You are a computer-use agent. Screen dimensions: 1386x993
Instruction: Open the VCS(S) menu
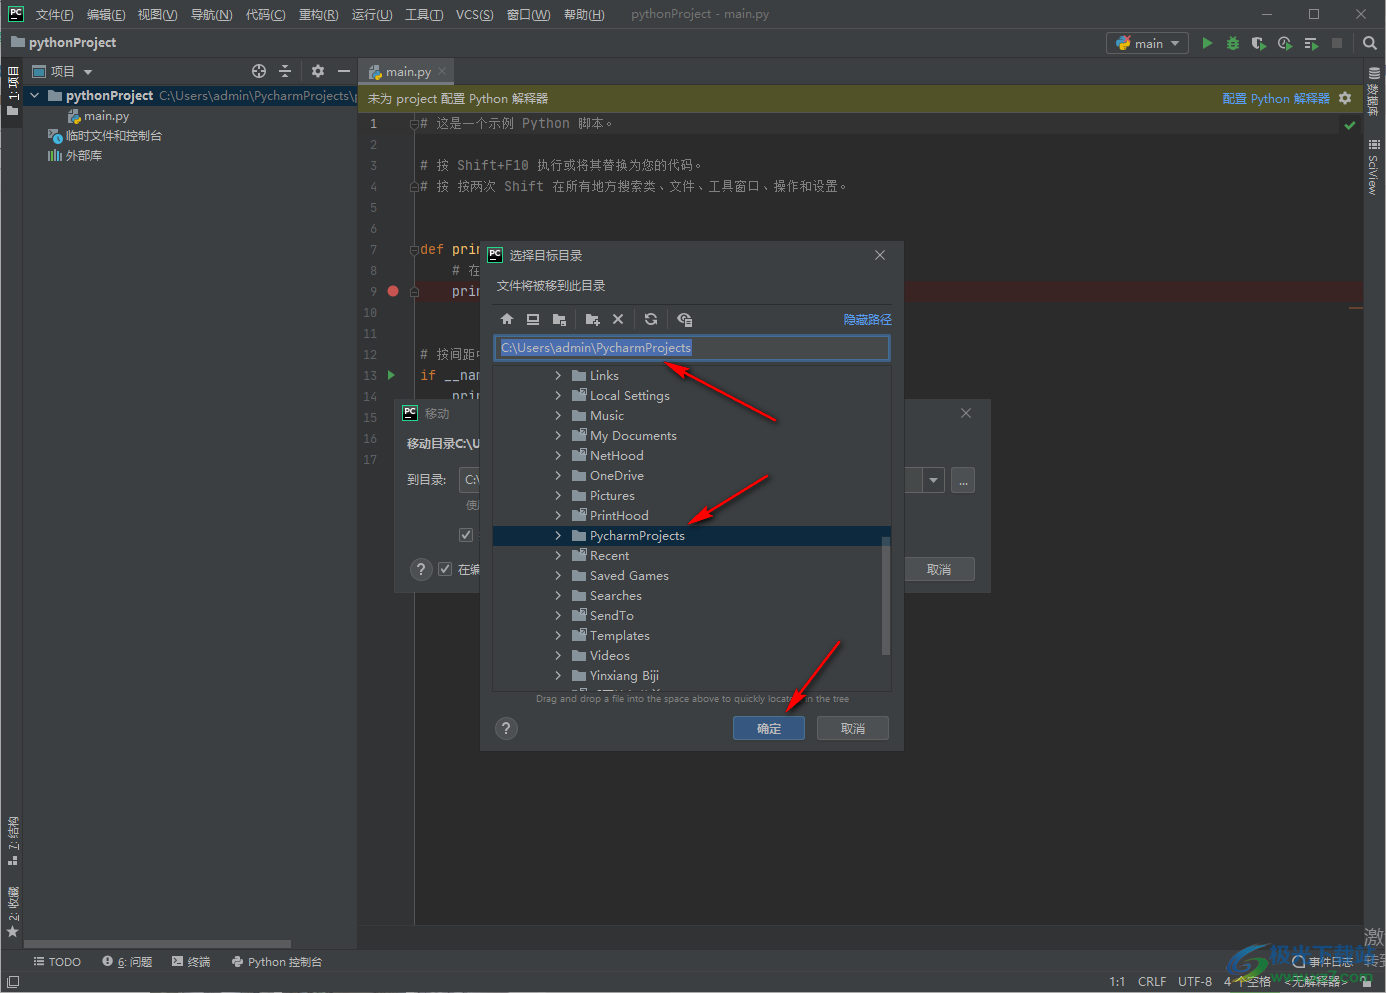pyautogui.click(x=474, y=14)
